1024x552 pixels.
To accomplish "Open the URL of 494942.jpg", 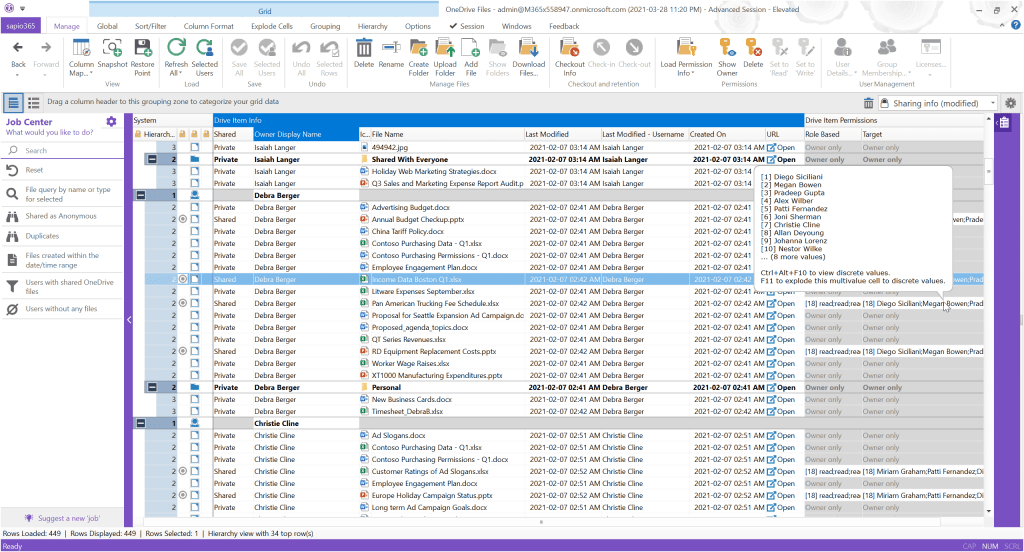I will point(780,148).
